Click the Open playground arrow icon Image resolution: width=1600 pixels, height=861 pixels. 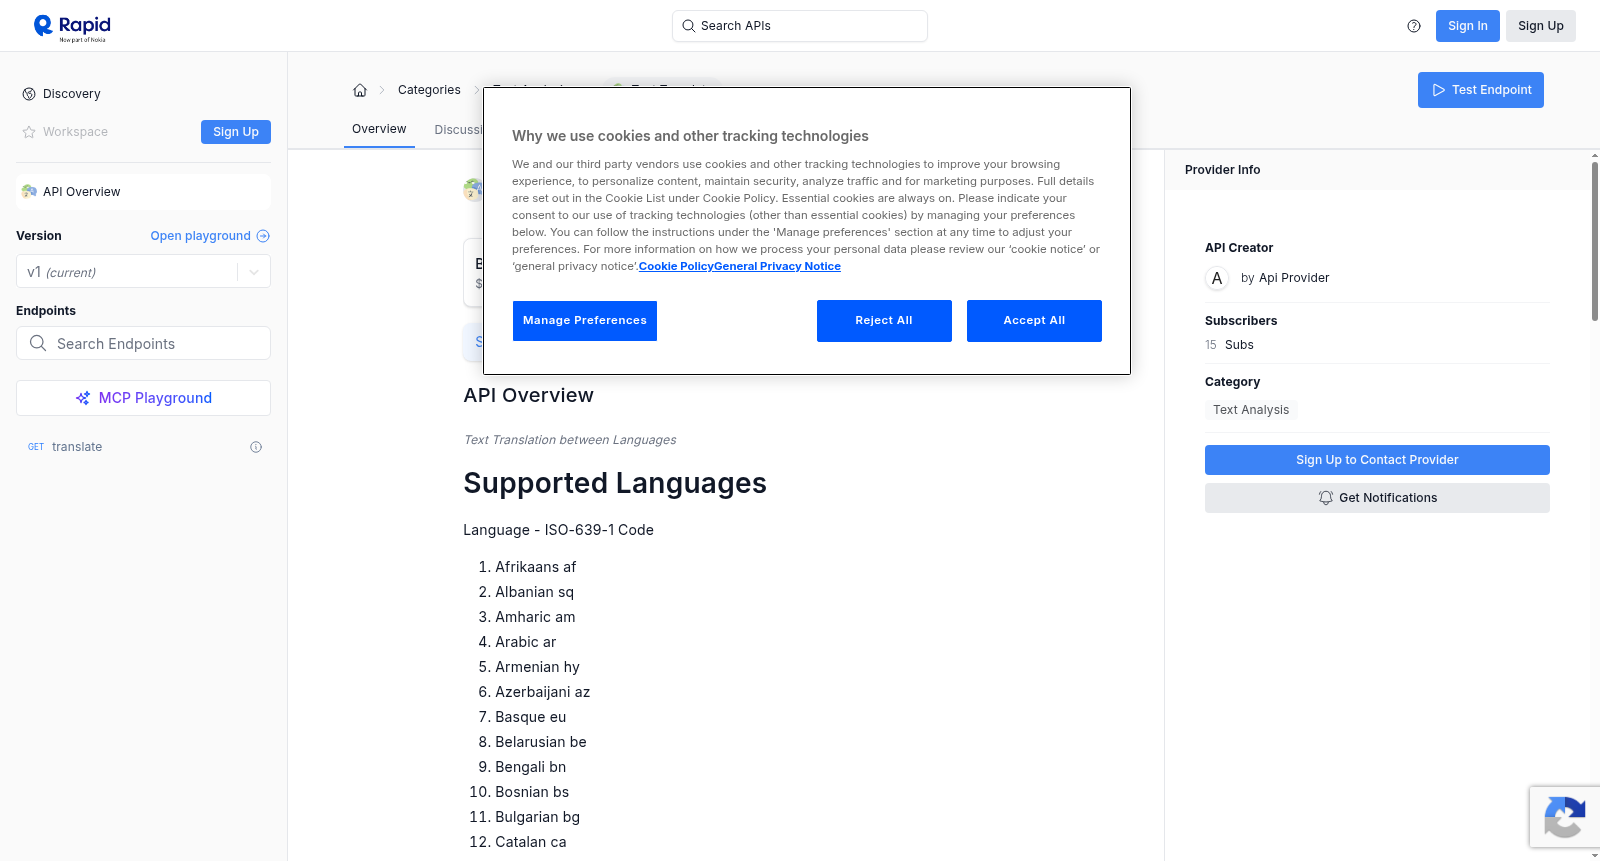[x=263, y=236]
